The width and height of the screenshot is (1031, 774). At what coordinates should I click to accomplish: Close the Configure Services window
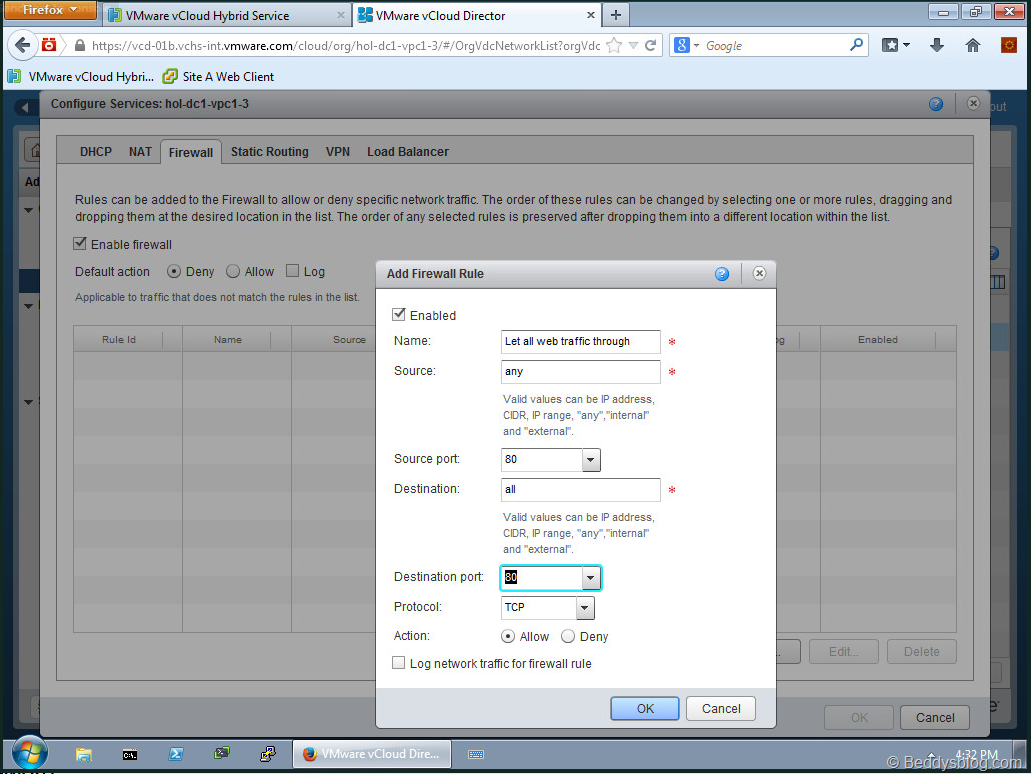(973, 103)
